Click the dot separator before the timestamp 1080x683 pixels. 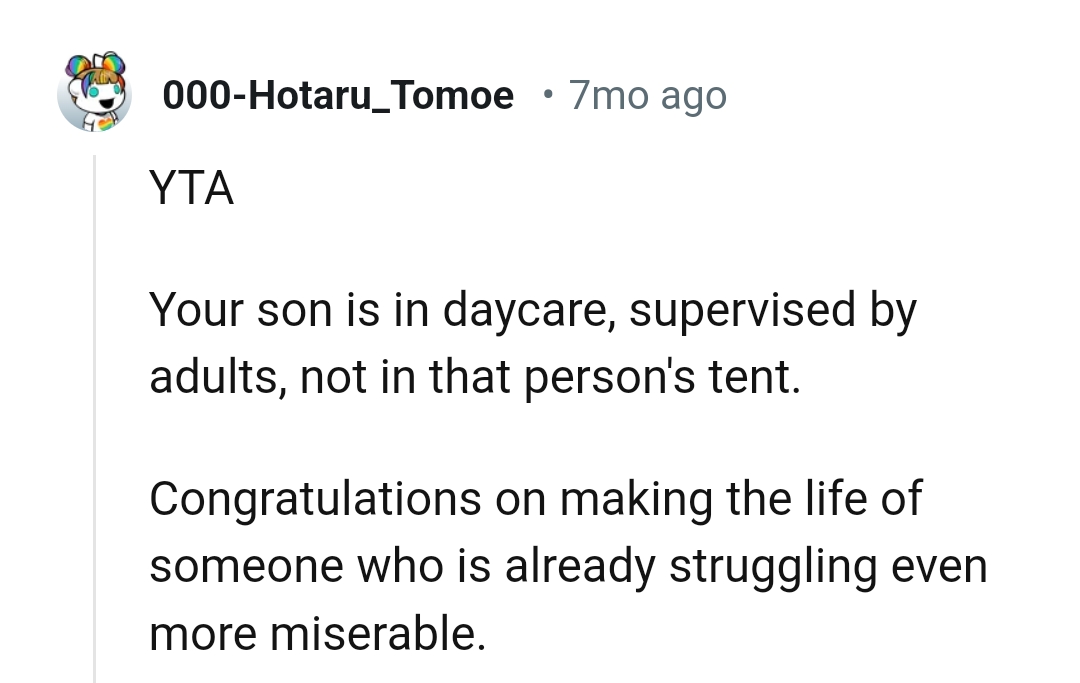coord(545,95)
